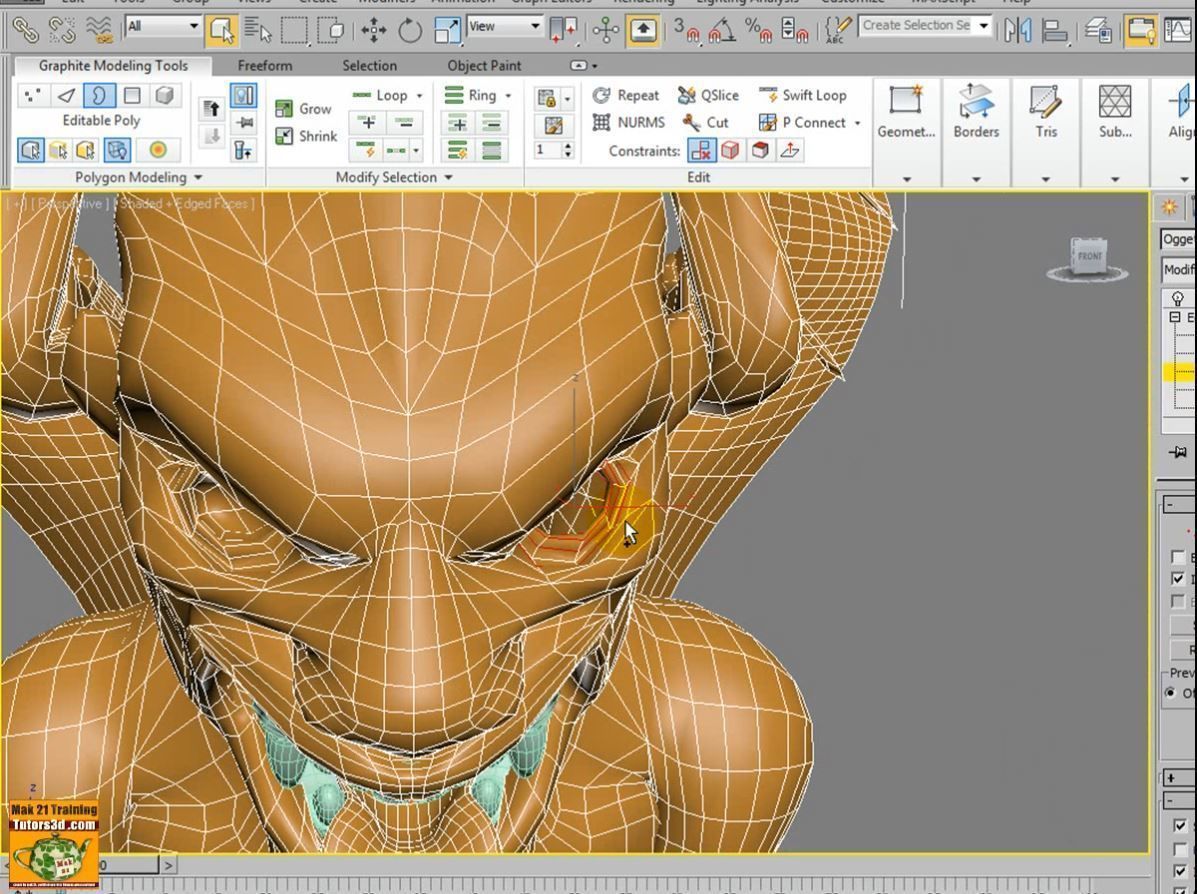The height and width of the screenshot is (894, 1197).
Task: Click the Pin Stack icon in ribbon
Action: tap(244, 122)
